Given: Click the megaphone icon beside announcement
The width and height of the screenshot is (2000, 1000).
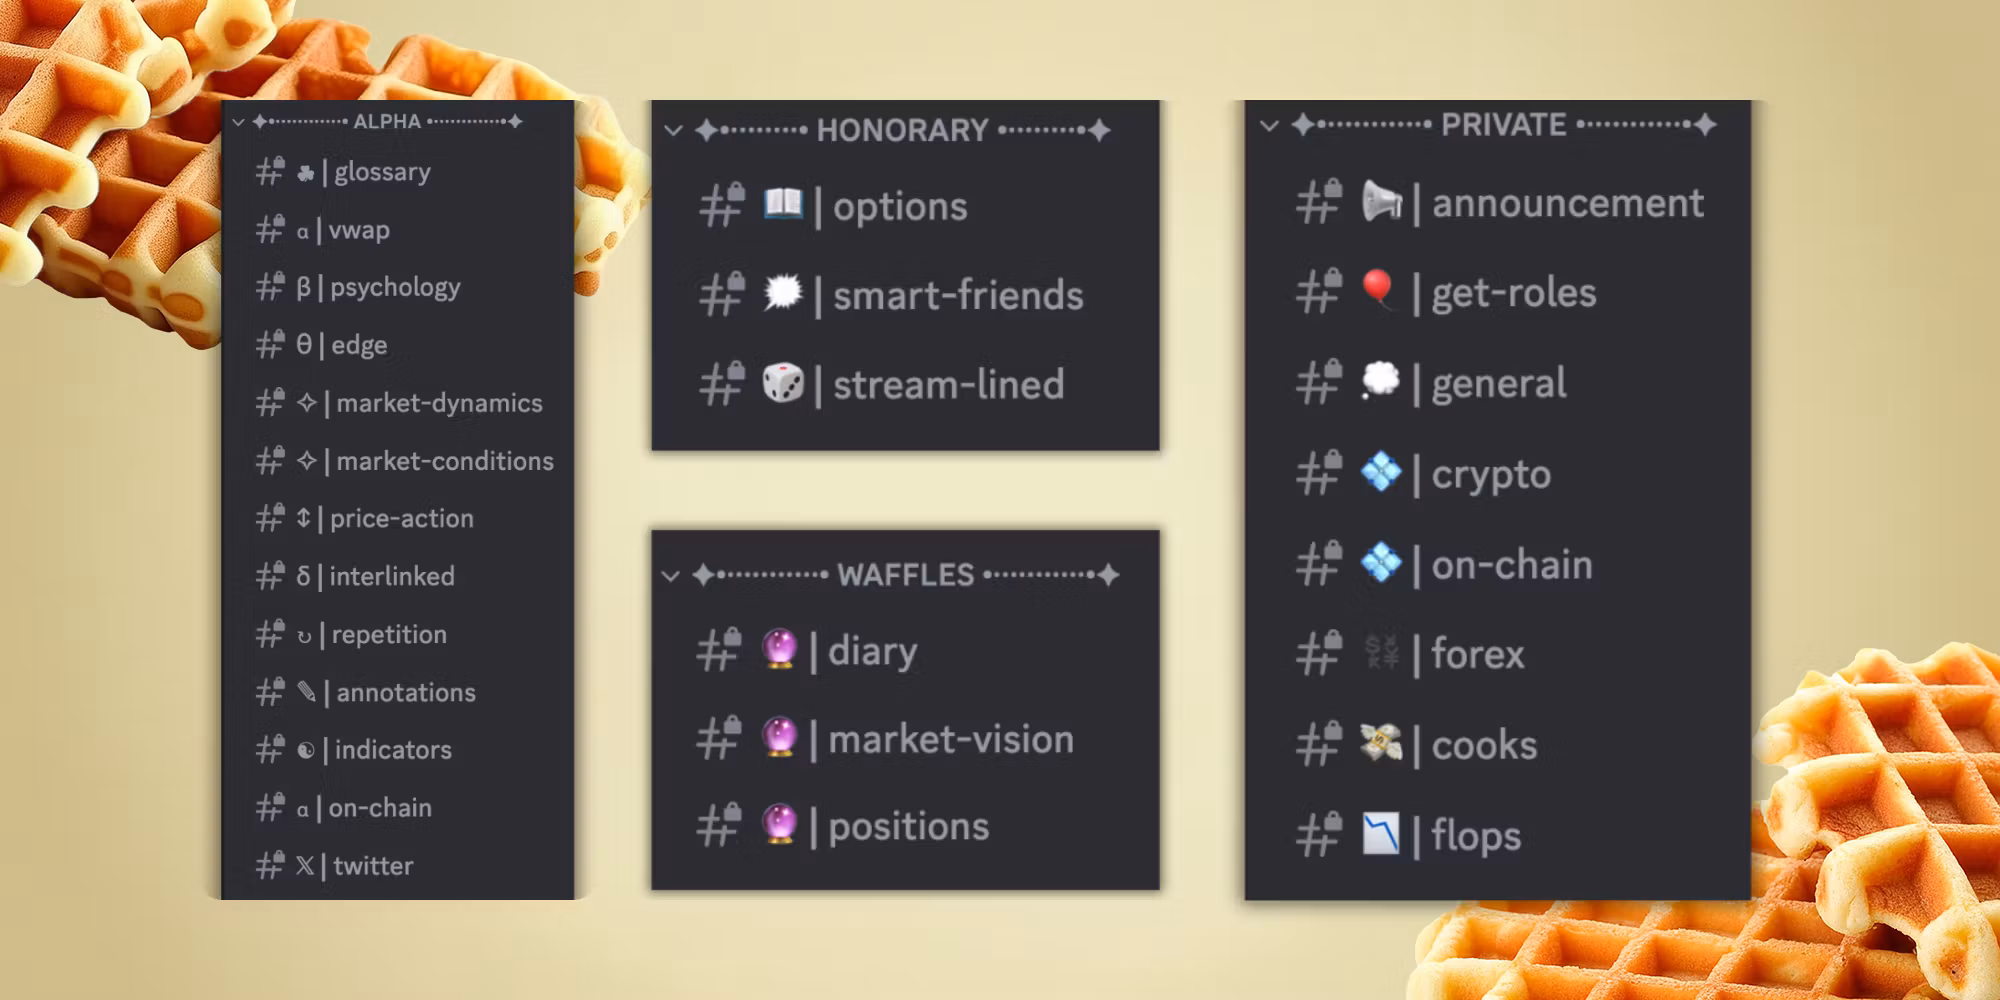Looking at the screenshot, I should (x=1381, y=202).
